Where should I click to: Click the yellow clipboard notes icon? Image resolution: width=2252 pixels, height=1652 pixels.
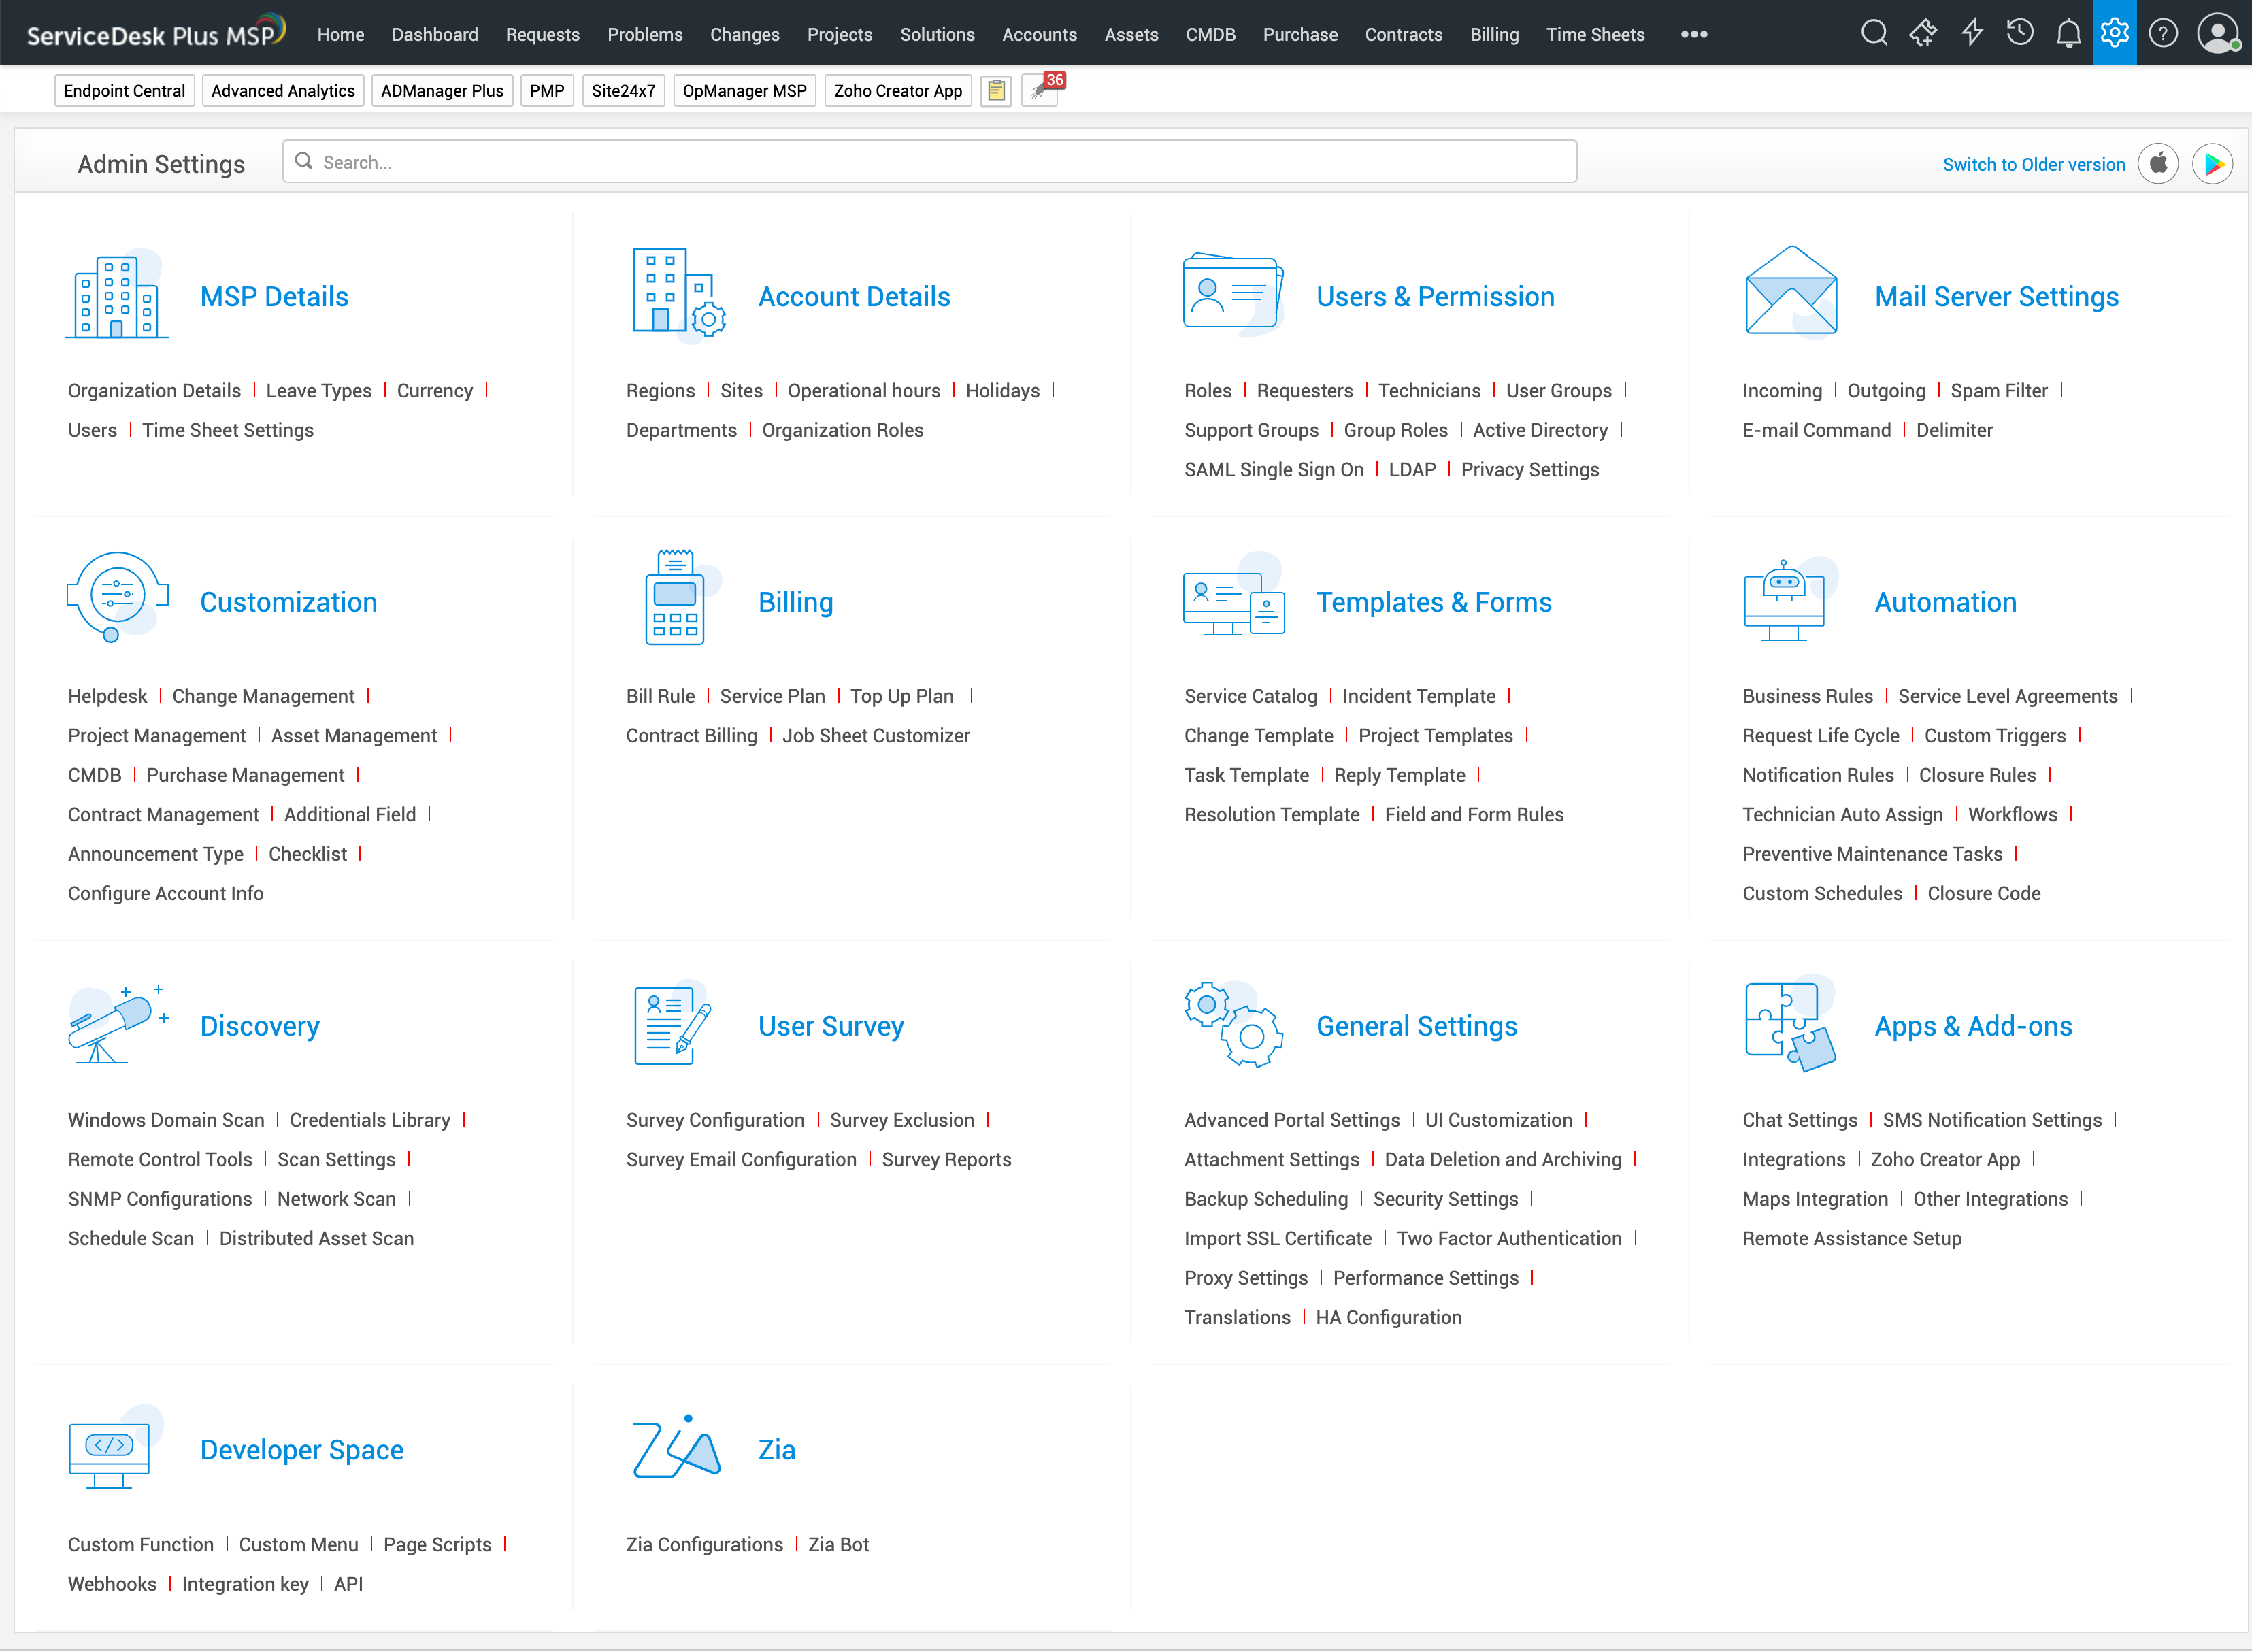pyautogui.click(x=996, y=91)
